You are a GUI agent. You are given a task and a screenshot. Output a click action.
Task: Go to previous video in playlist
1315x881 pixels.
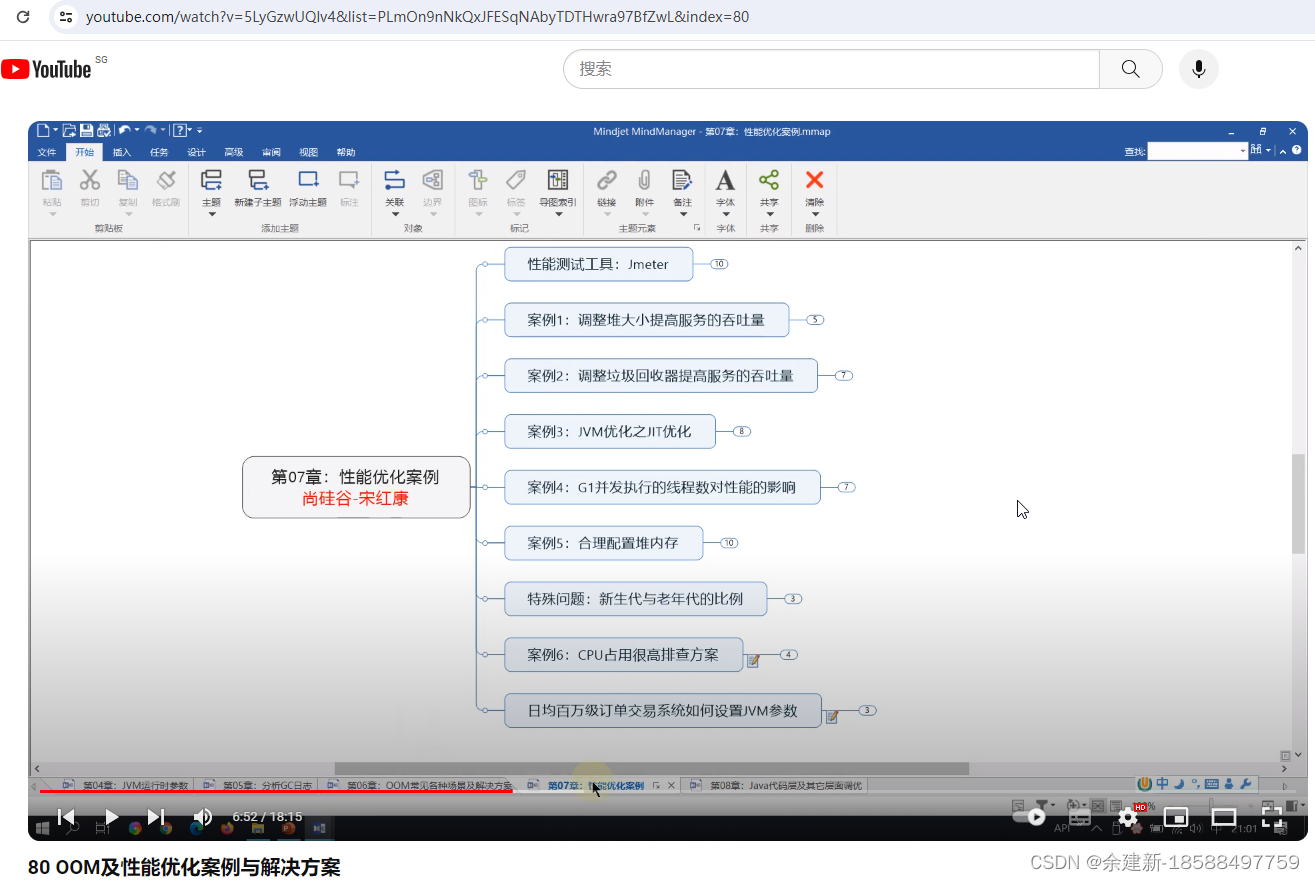click(66, 817)
